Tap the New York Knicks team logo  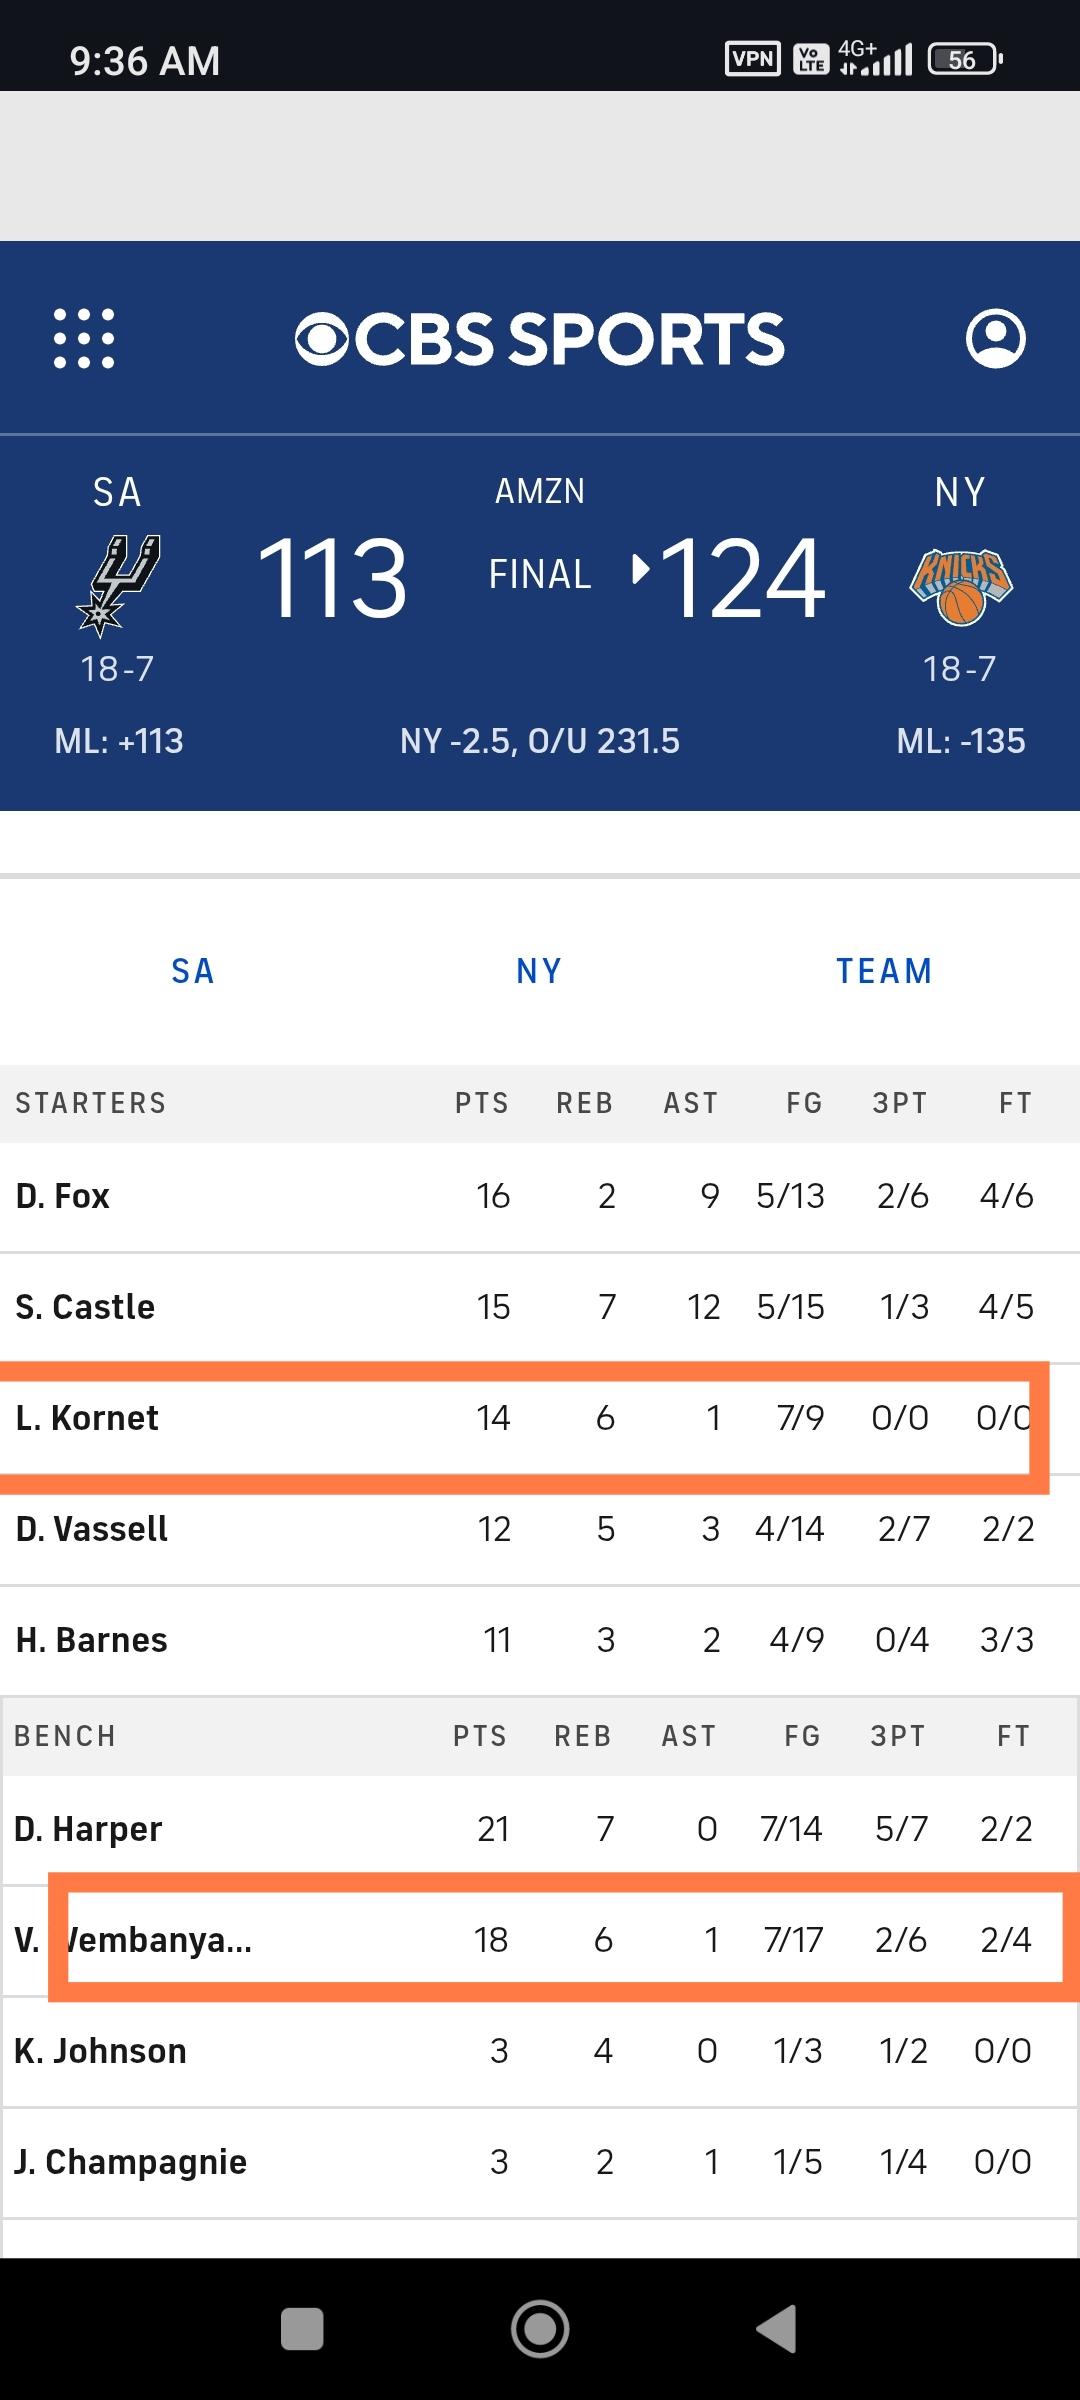pos(960,586)
